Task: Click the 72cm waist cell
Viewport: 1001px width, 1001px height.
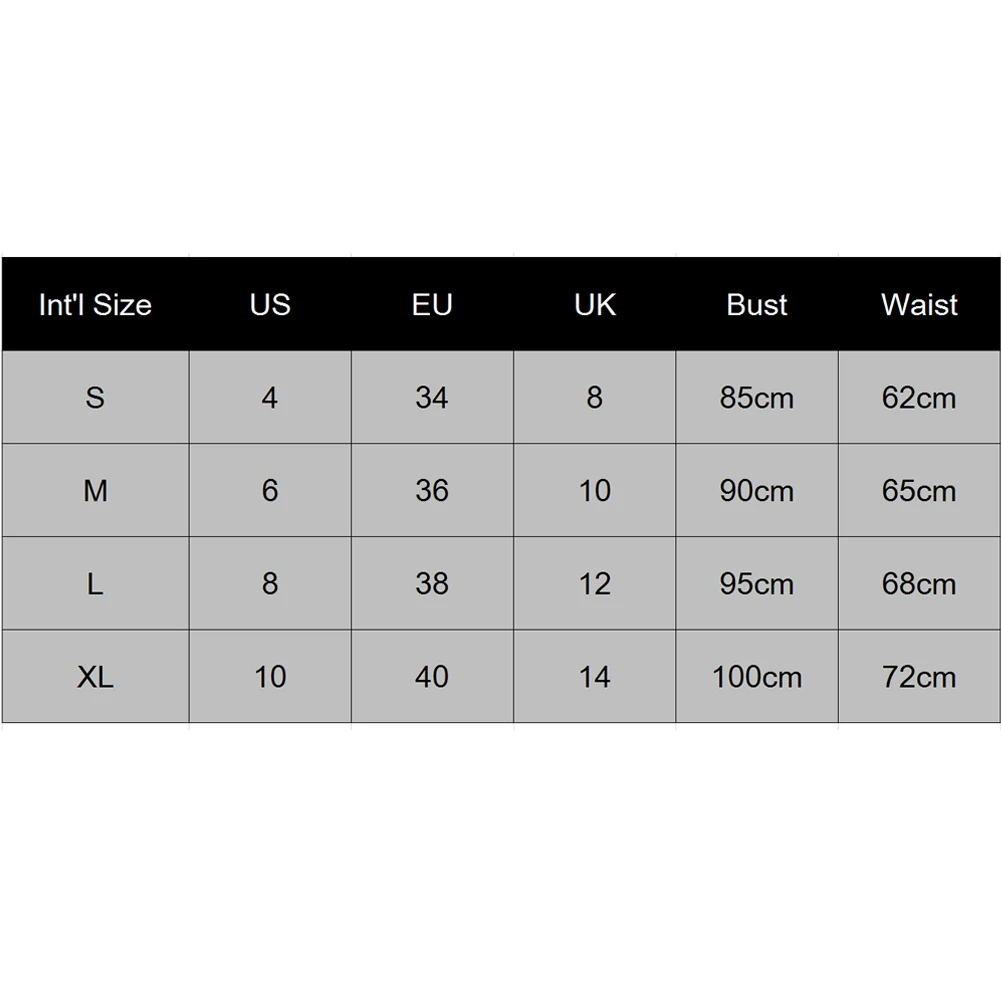Action: coord(919,677)
